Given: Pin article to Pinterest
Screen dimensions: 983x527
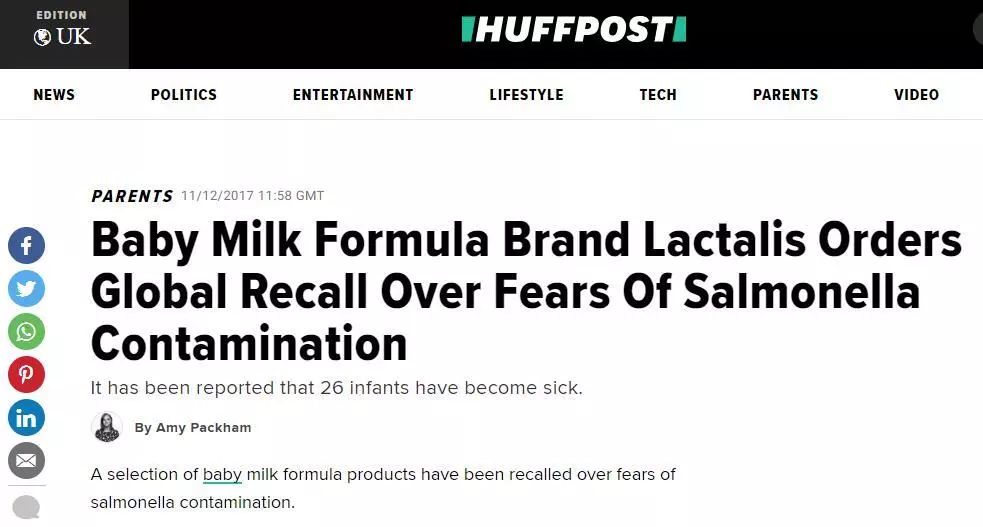Looking at the screenshot, I should (x=26, y=375).
